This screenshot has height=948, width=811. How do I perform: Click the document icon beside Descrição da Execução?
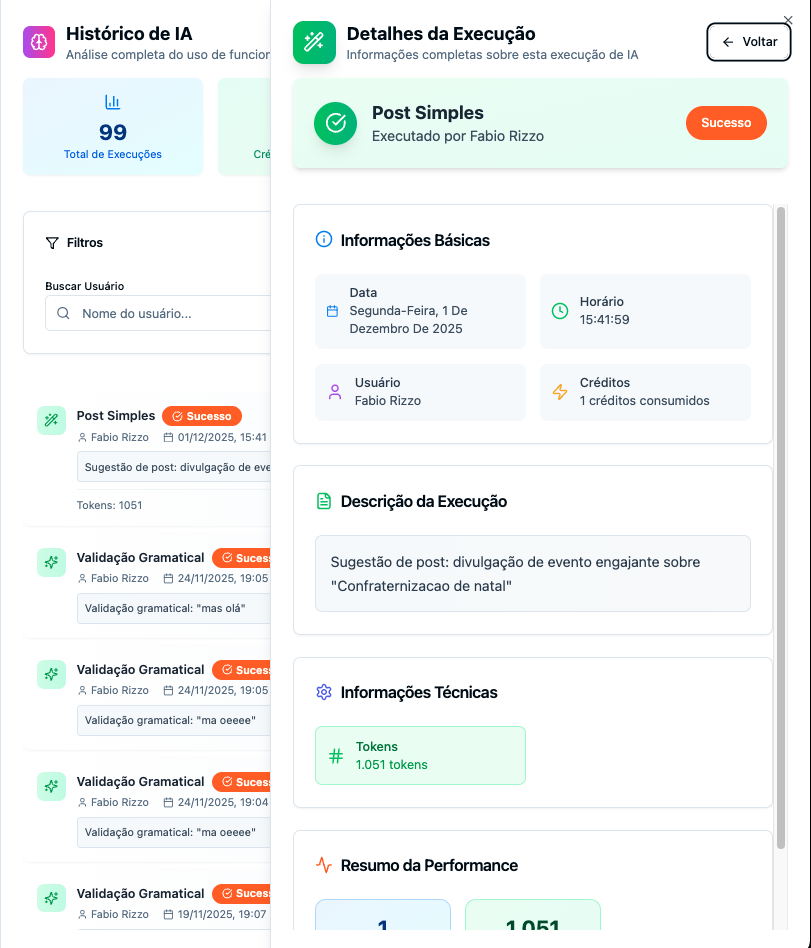pyautogui.click(x=323, y=501)
